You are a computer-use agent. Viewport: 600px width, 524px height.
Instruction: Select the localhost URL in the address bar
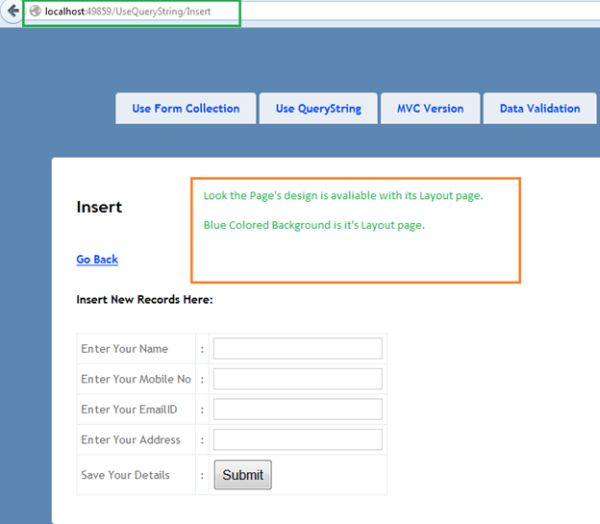(128, 11)
